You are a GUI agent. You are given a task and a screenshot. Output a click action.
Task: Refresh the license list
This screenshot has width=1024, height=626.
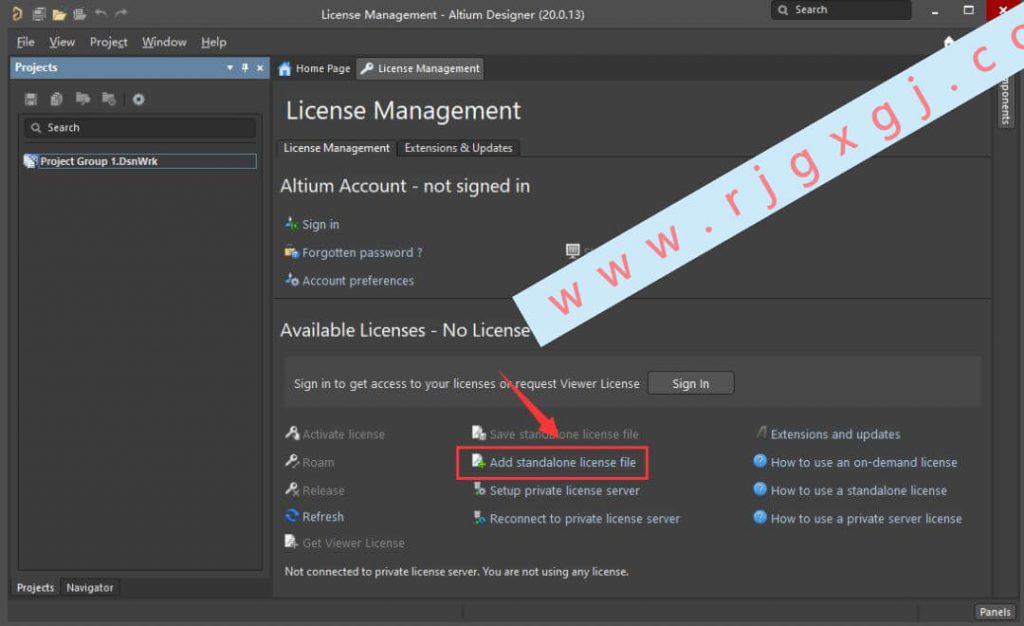click(315, 516)
